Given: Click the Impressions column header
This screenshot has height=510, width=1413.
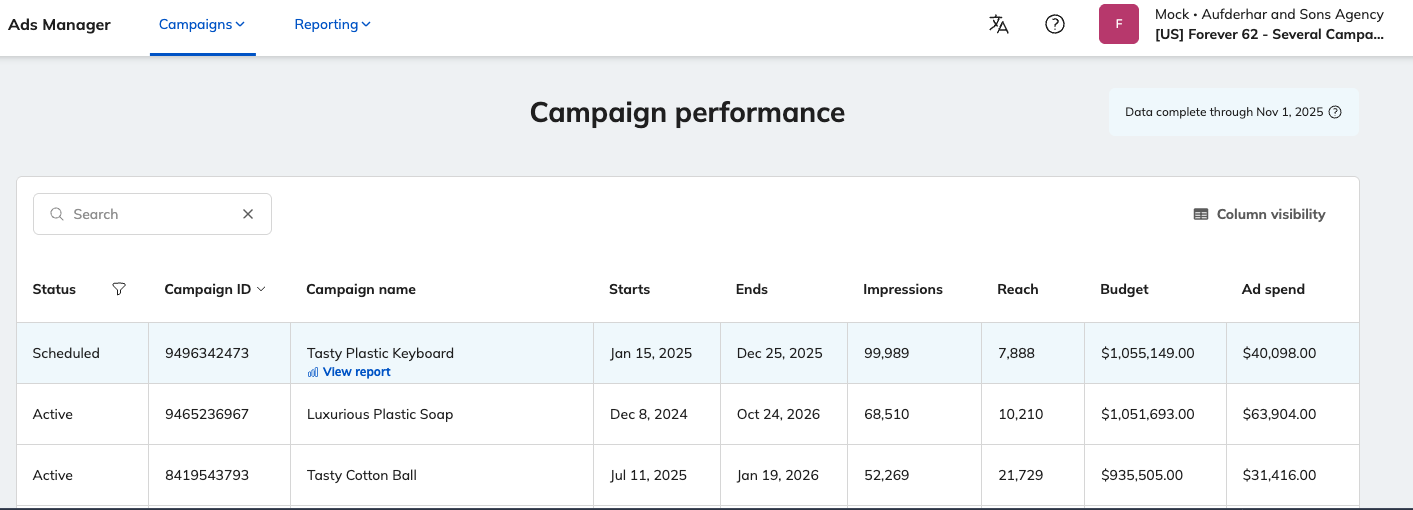Looking at the screenshot, I should 903,289.
